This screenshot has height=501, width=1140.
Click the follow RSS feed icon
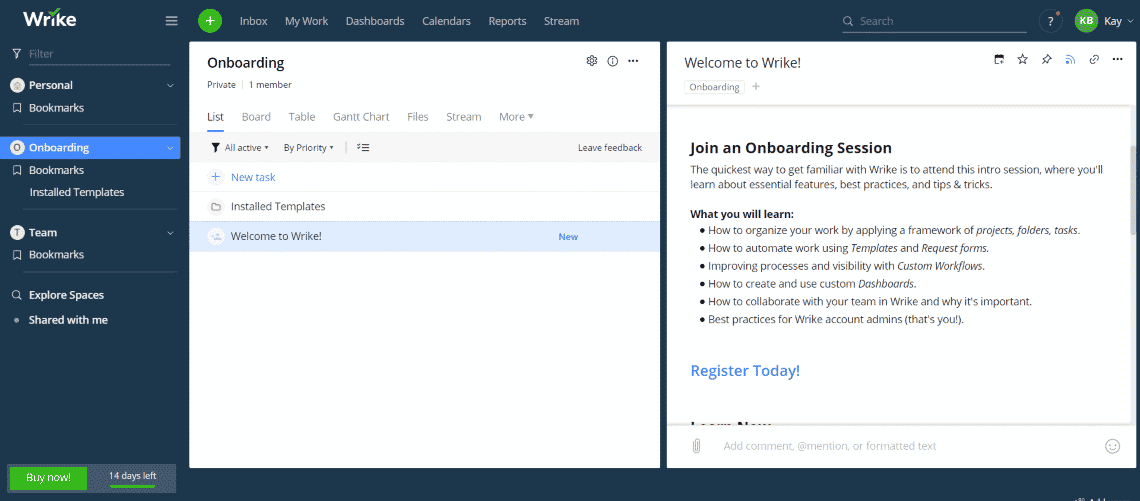[x=1069, y=60]
